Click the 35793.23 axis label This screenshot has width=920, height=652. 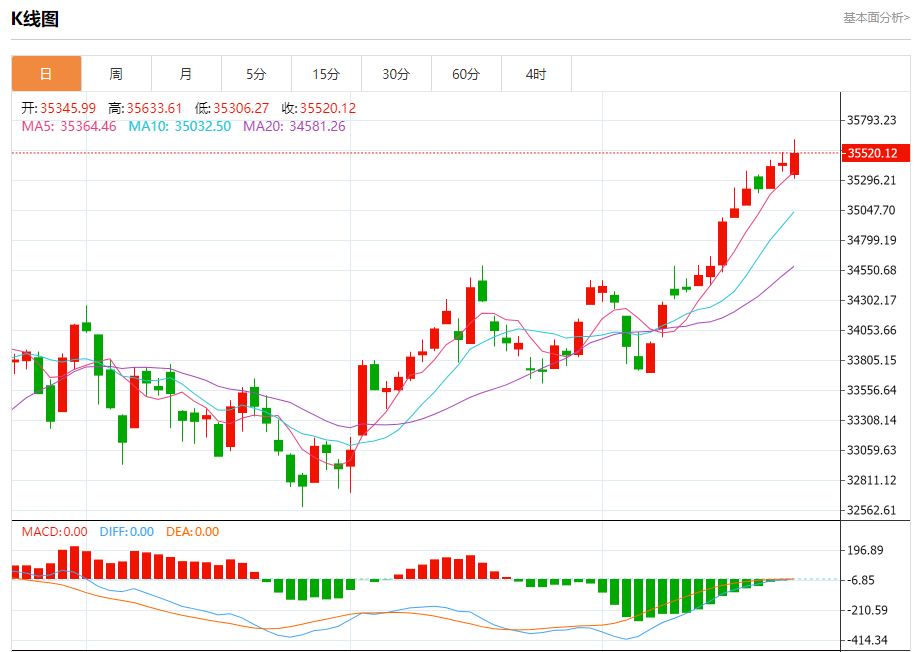click(871, 120)
